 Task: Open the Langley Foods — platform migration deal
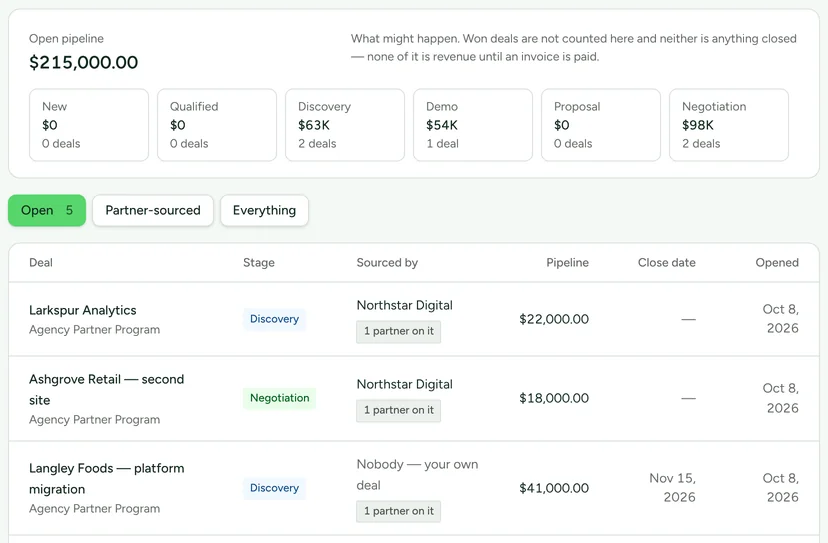107,479
